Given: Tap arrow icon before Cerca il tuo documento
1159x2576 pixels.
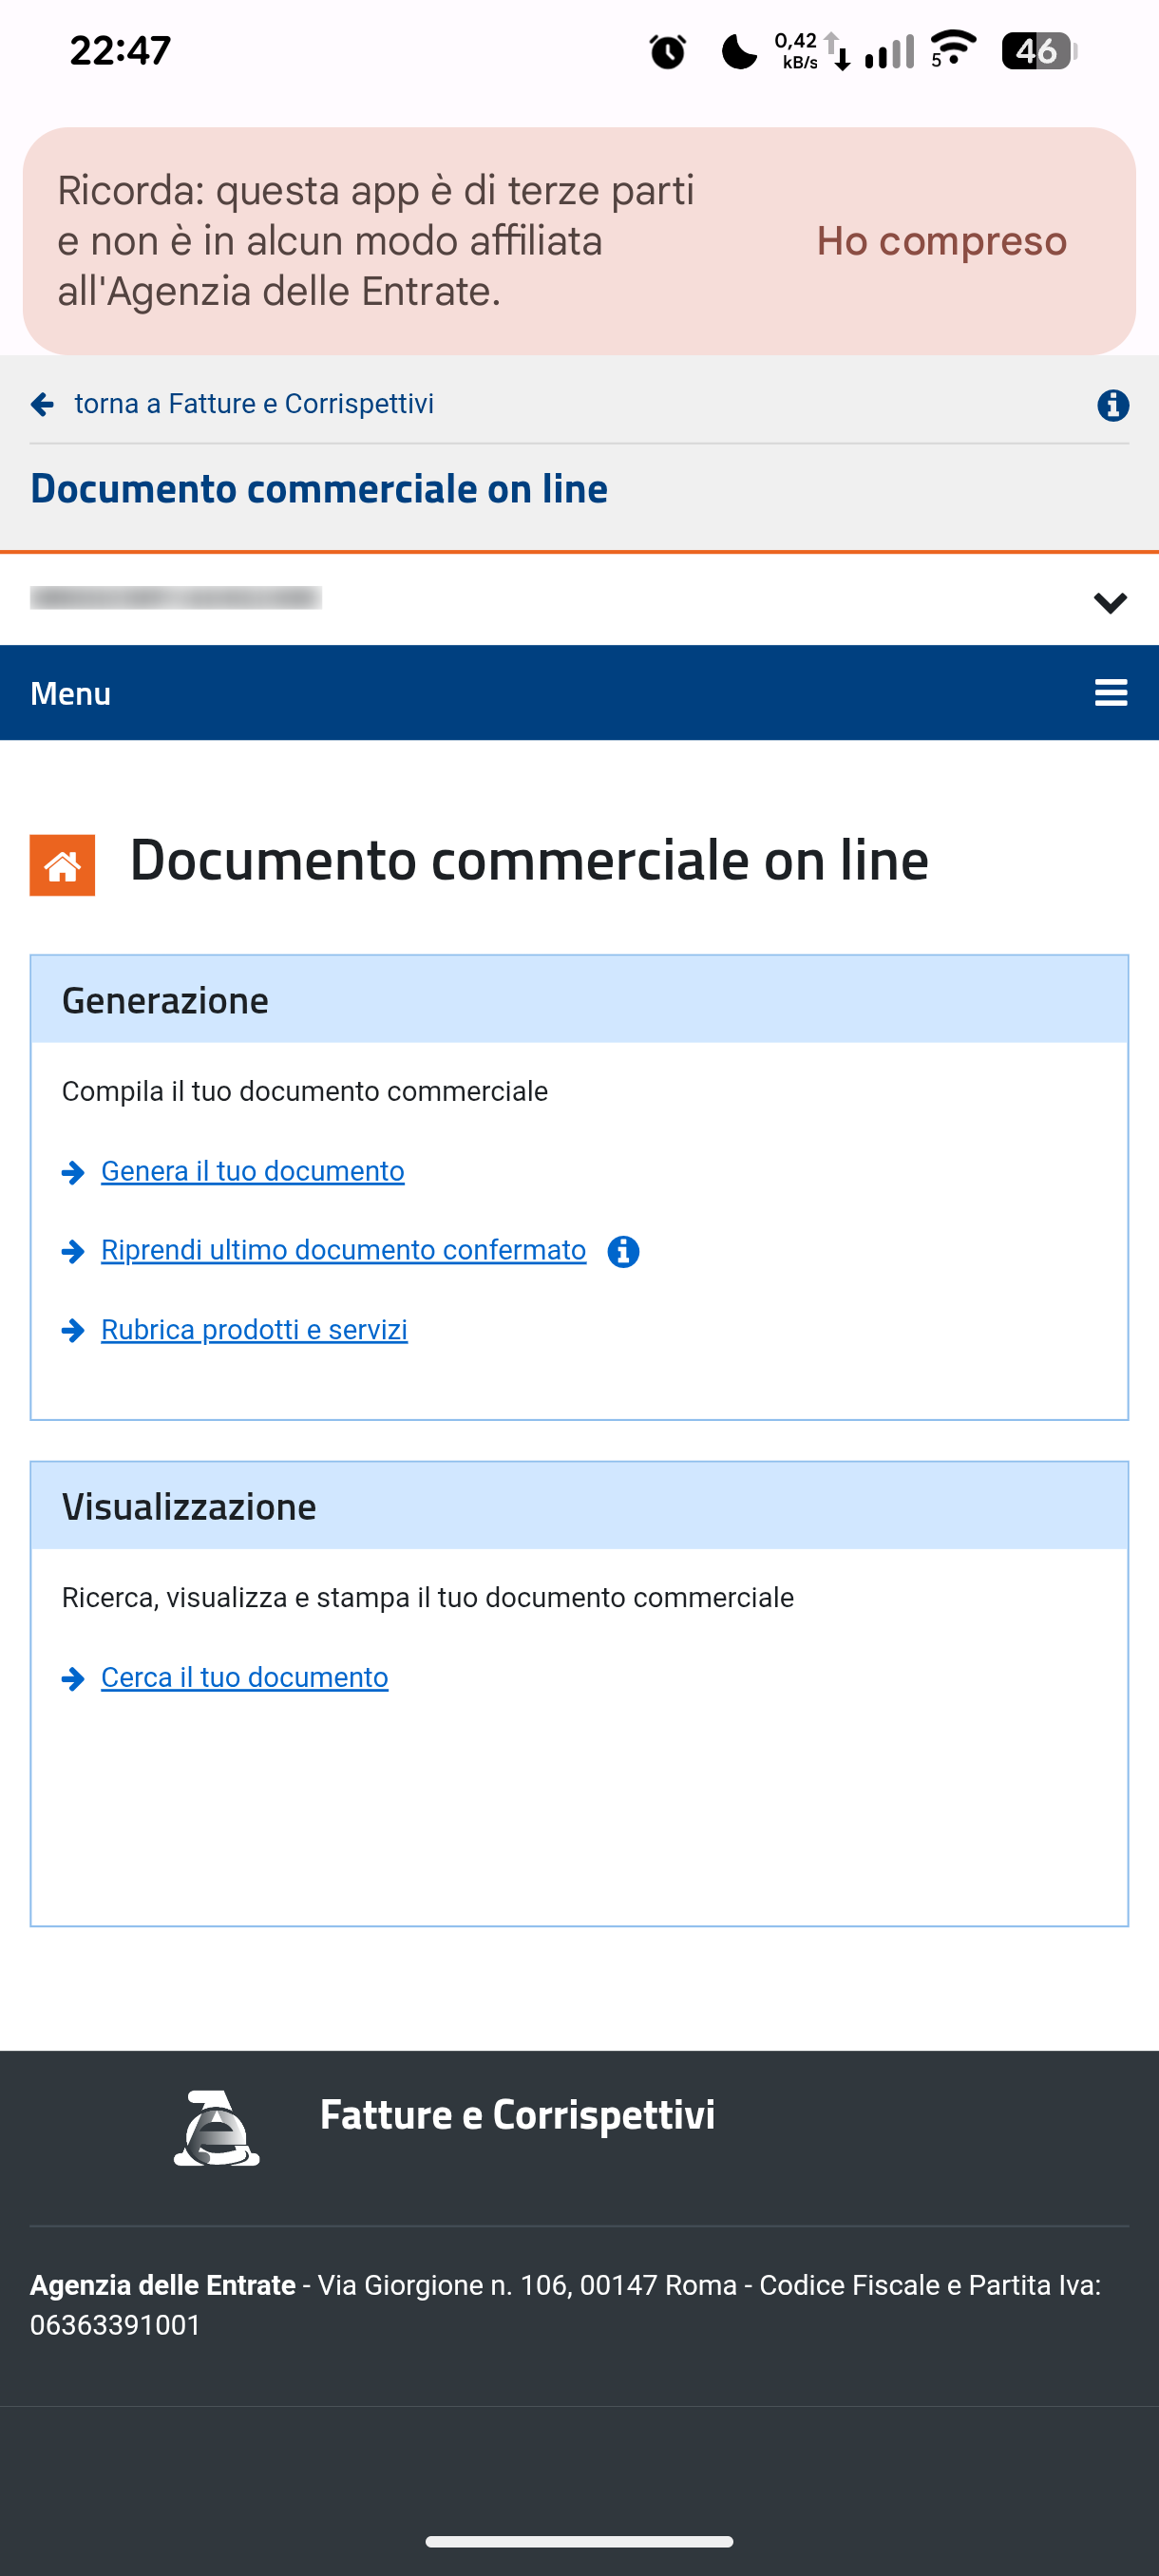Looking at the screenshot, I should (x=73, y=1678).
